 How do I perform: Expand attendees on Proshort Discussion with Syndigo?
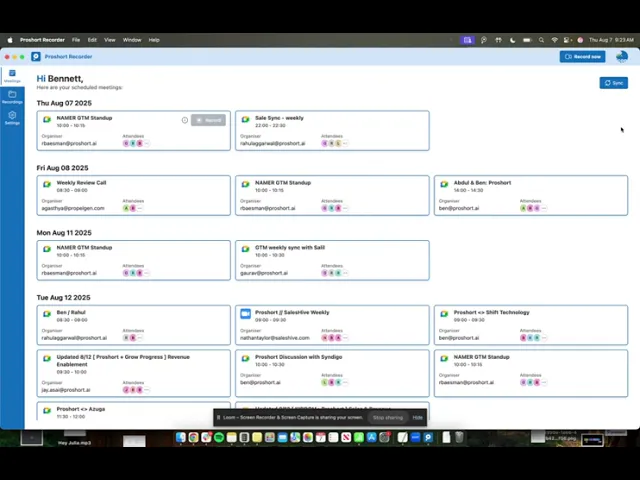tap(345, 382)
